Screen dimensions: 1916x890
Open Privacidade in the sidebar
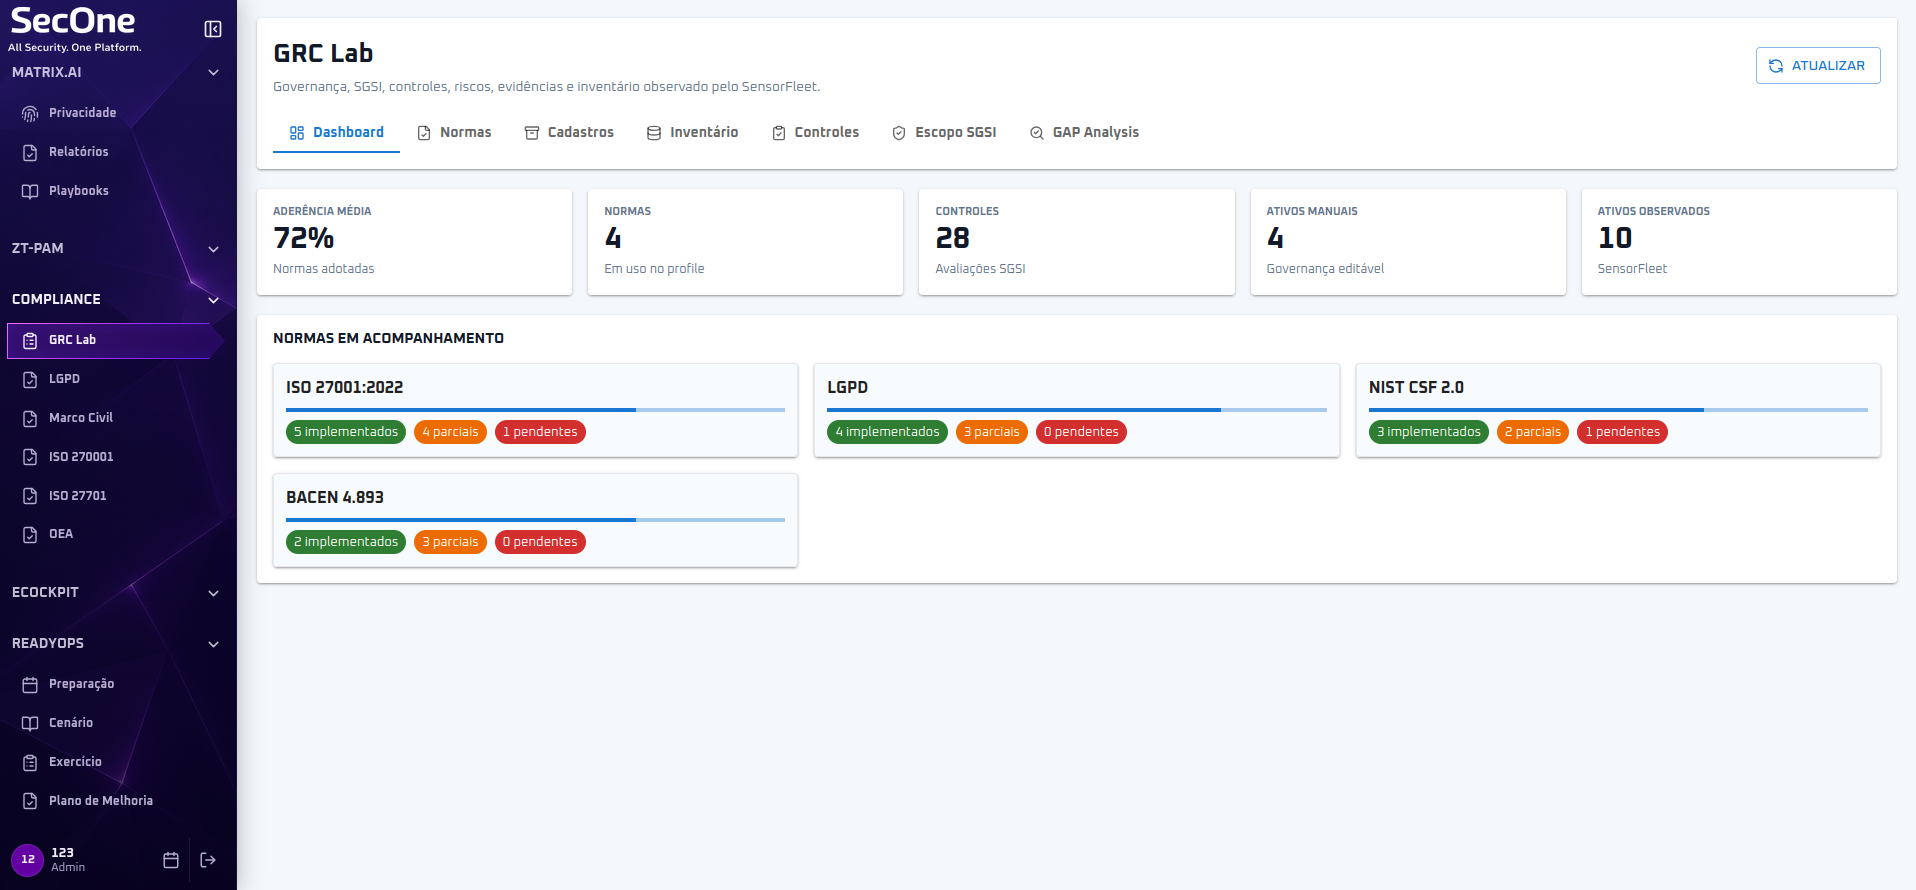click(x=82, y=113)
